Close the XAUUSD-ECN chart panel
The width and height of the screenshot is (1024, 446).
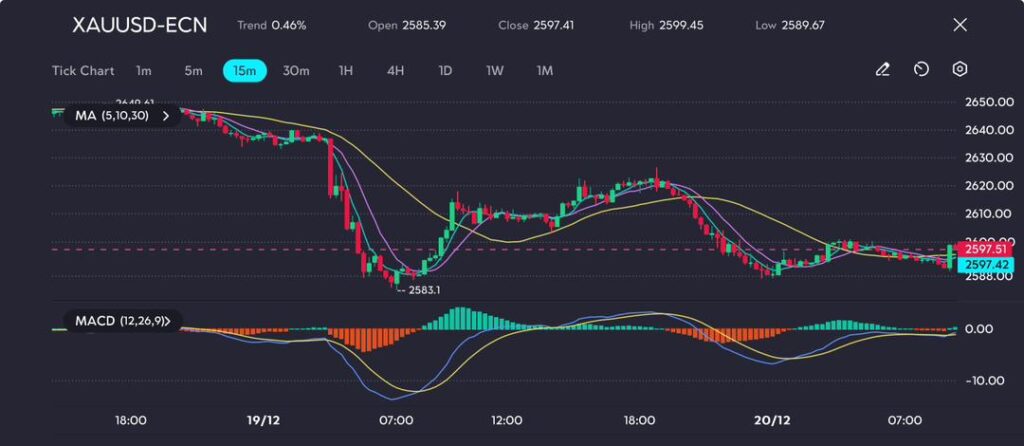(960, 25)
